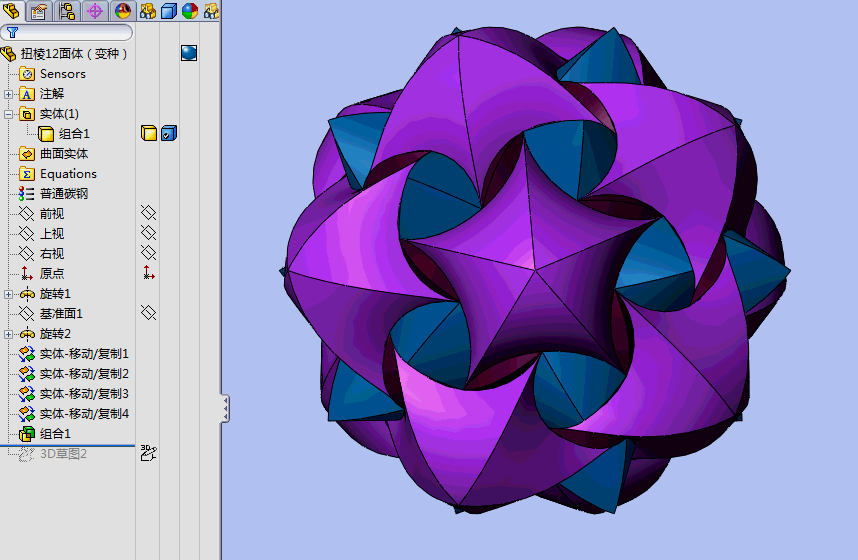Select the 实体-移动/复制3 feature

(x=84, y=394)
